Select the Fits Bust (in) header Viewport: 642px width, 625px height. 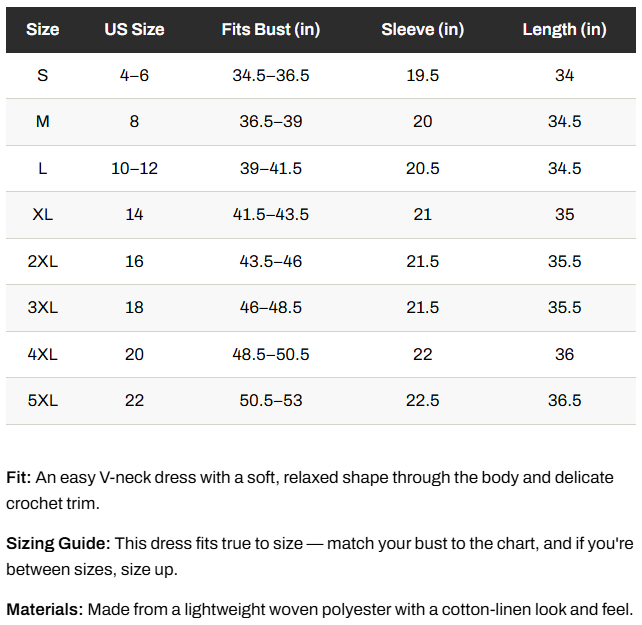271,29
